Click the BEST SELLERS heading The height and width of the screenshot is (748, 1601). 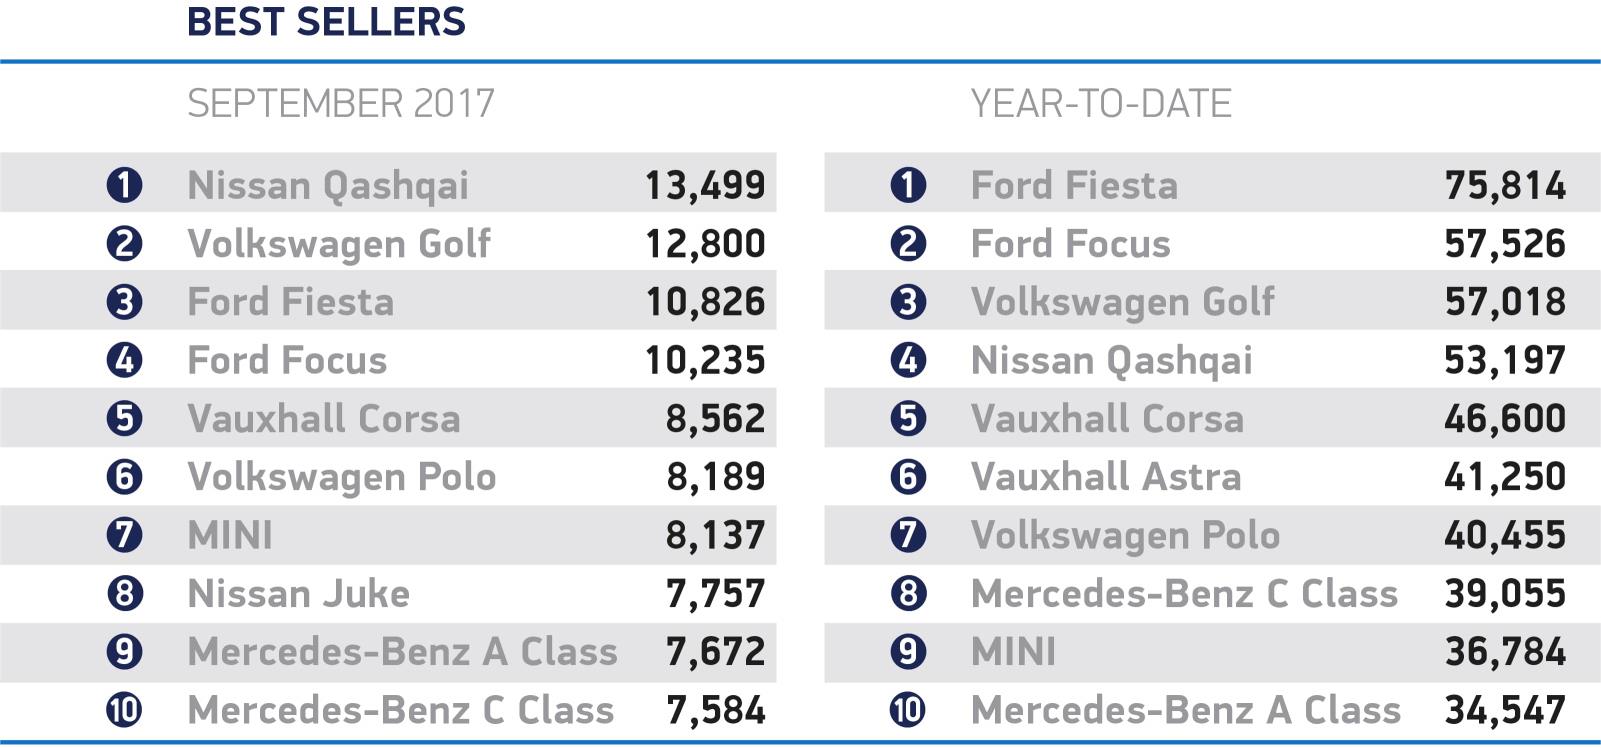(x=326, y=22)
